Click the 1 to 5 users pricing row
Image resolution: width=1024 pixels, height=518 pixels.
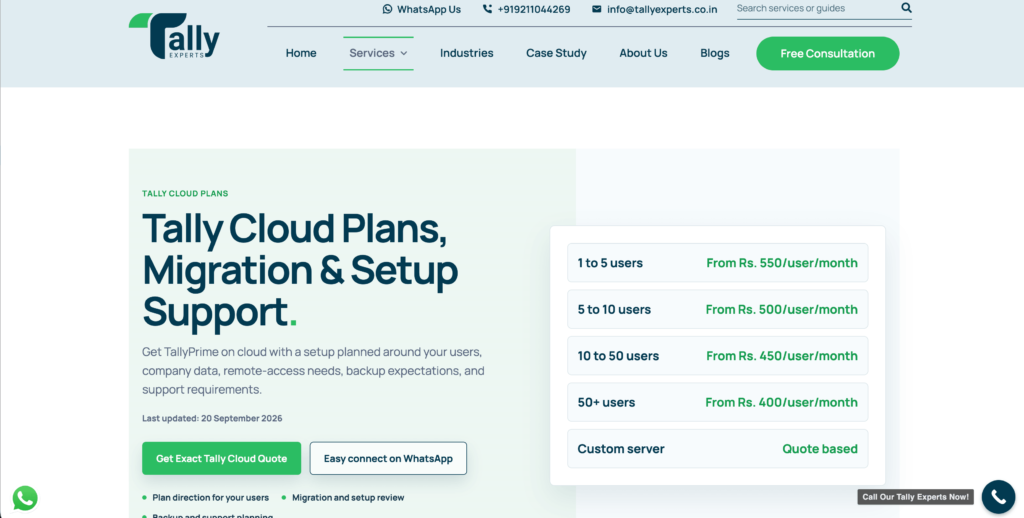click(718, 263)
